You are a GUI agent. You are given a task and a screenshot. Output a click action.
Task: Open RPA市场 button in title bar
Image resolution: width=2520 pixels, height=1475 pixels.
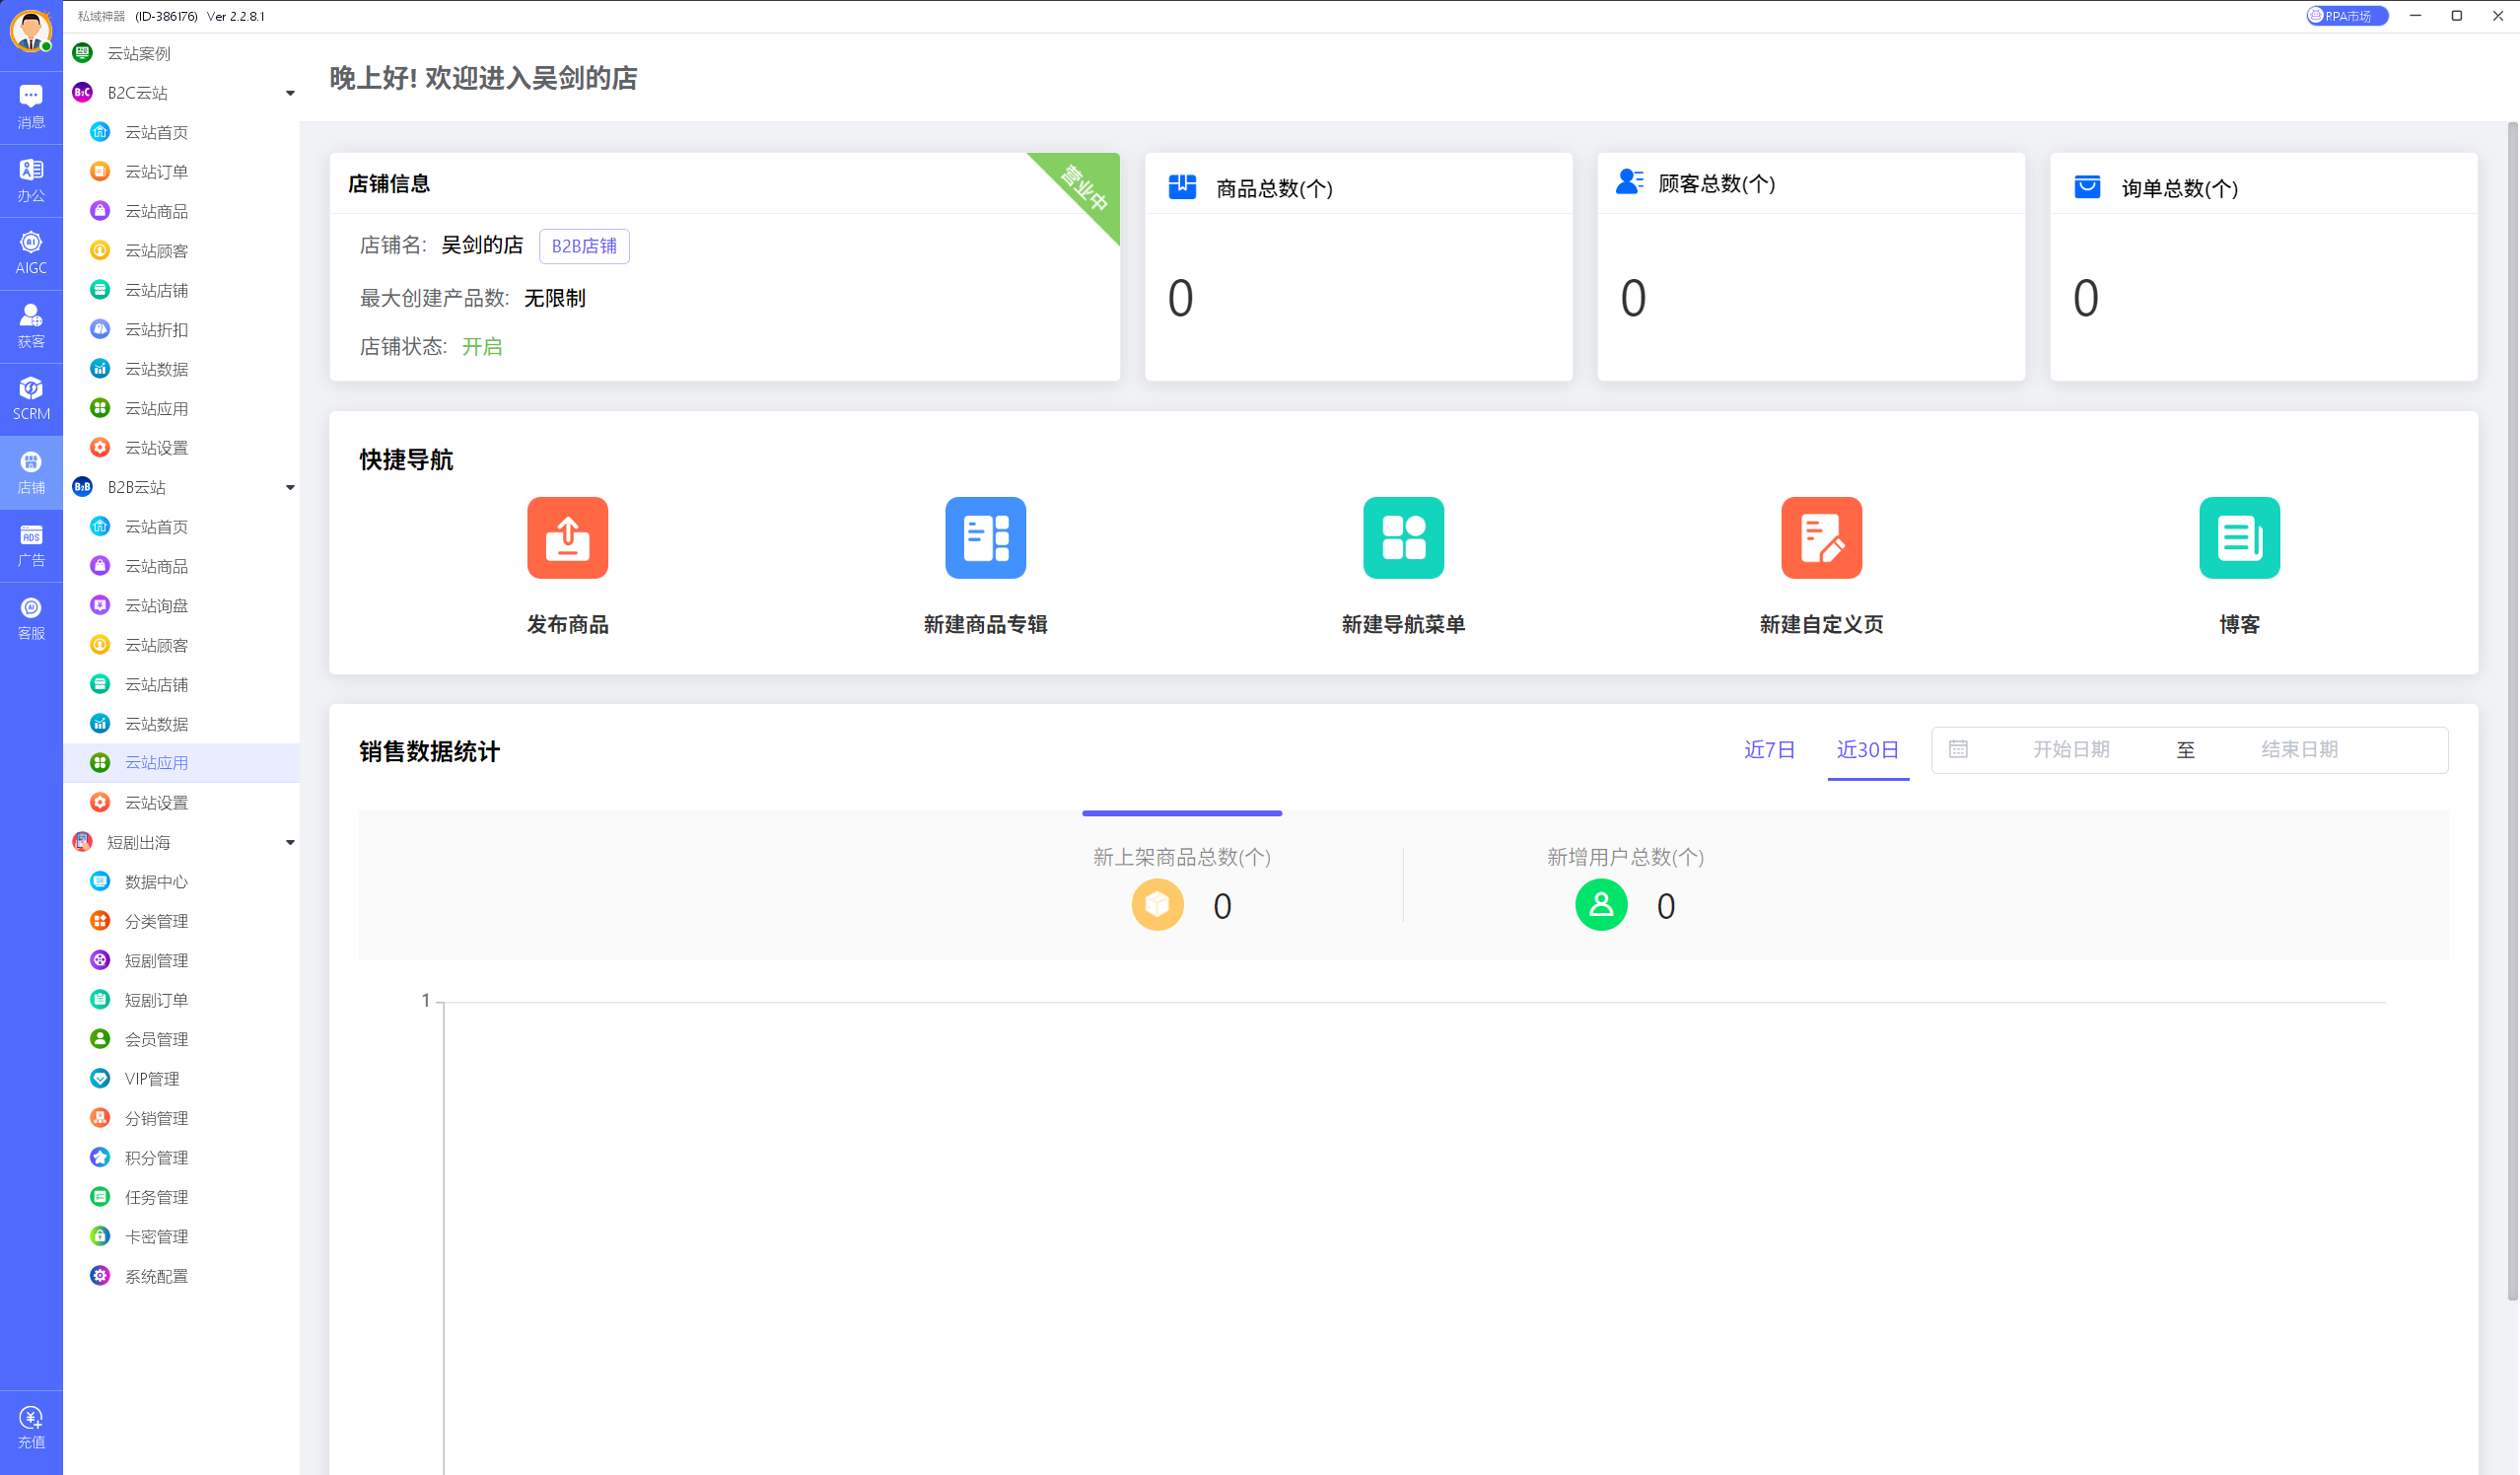pos(2346,16)
